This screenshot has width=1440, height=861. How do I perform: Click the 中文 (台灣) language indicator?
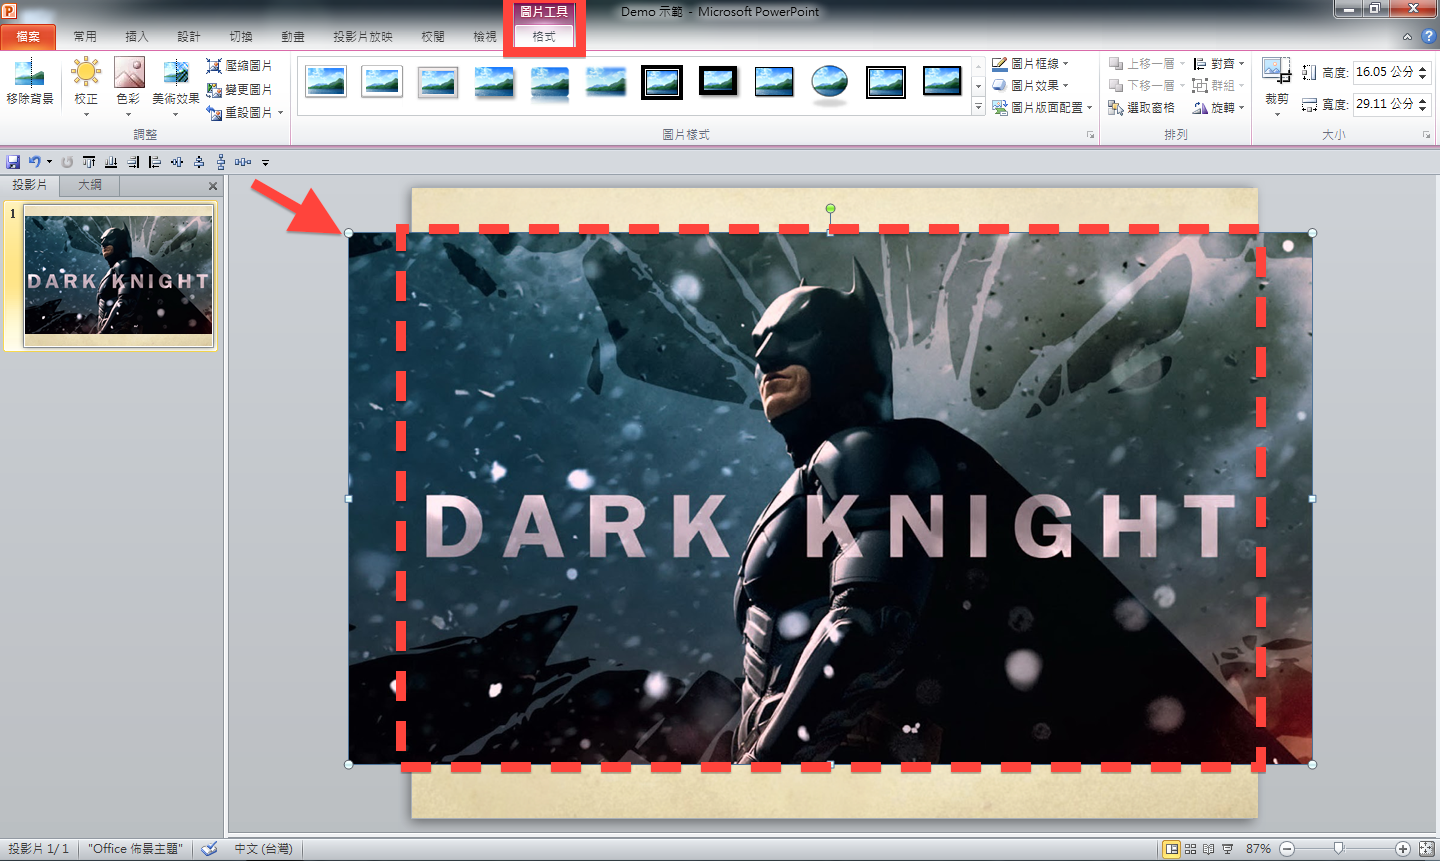pos(263,849)
